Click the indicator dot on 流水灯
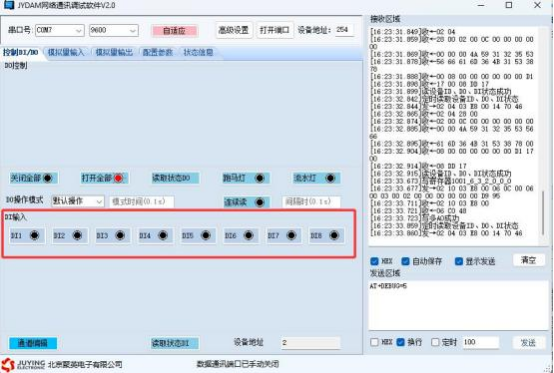This screenshot has height=373, width=554. [x=330, y=178]
